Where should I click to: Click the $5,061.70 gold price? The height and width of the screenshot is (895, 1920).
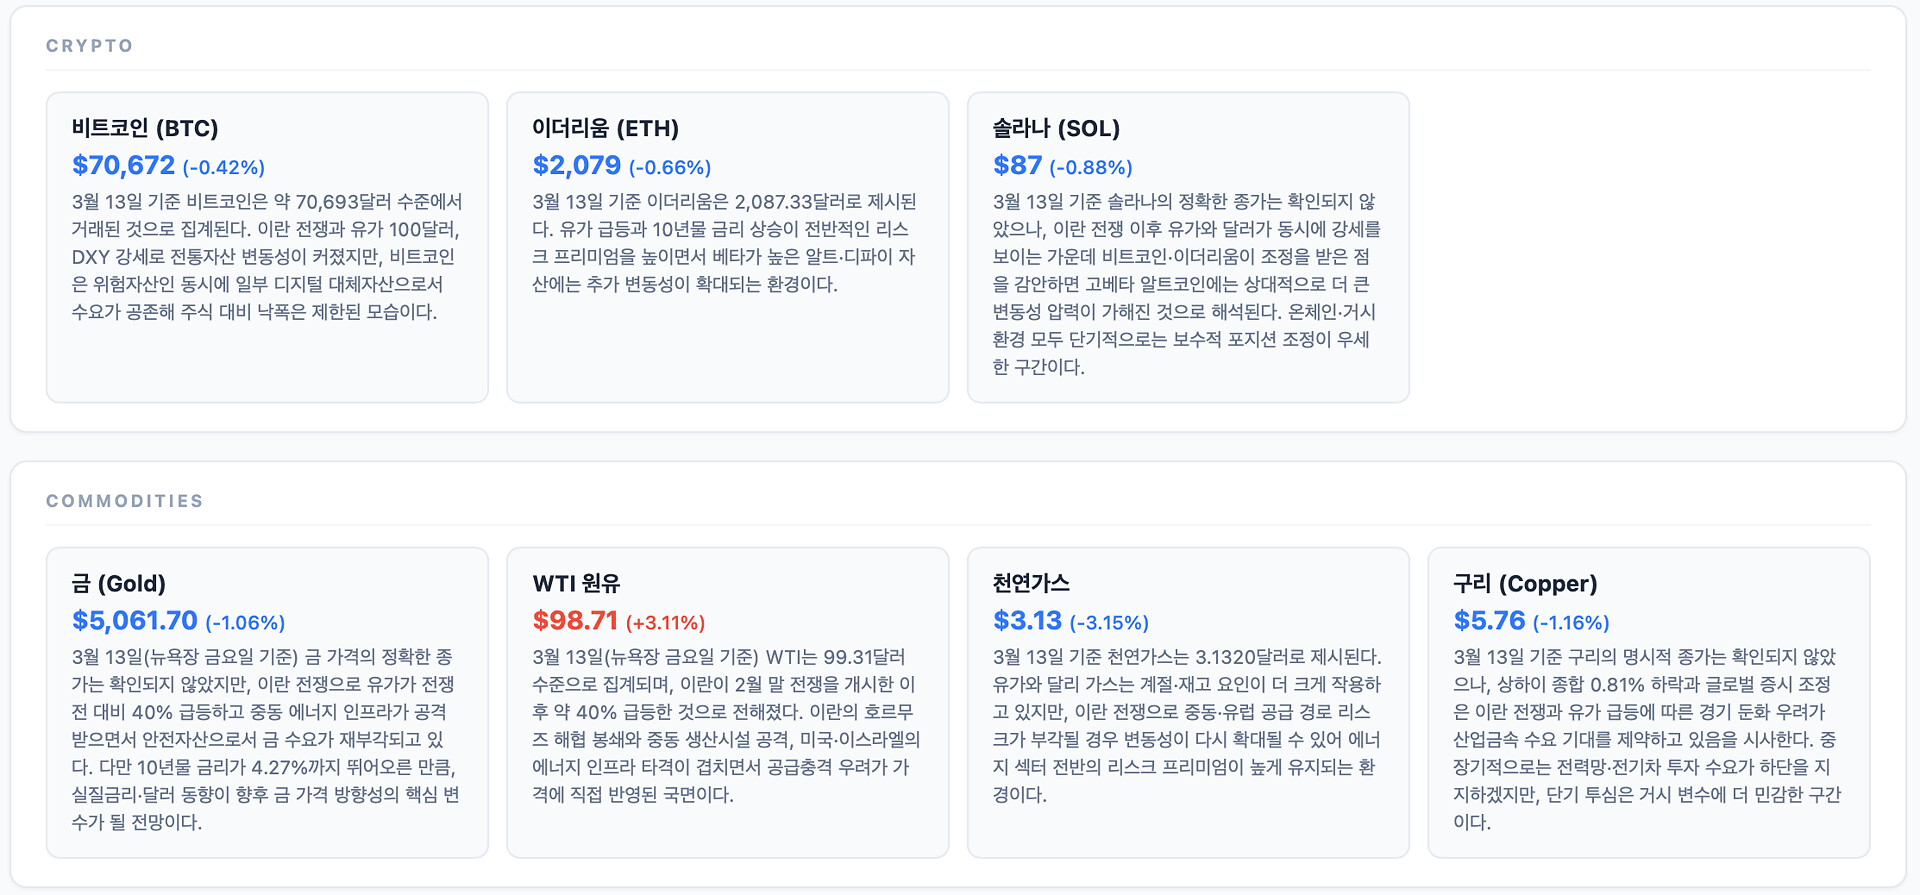pyautogui.click(x=135, y=620)
